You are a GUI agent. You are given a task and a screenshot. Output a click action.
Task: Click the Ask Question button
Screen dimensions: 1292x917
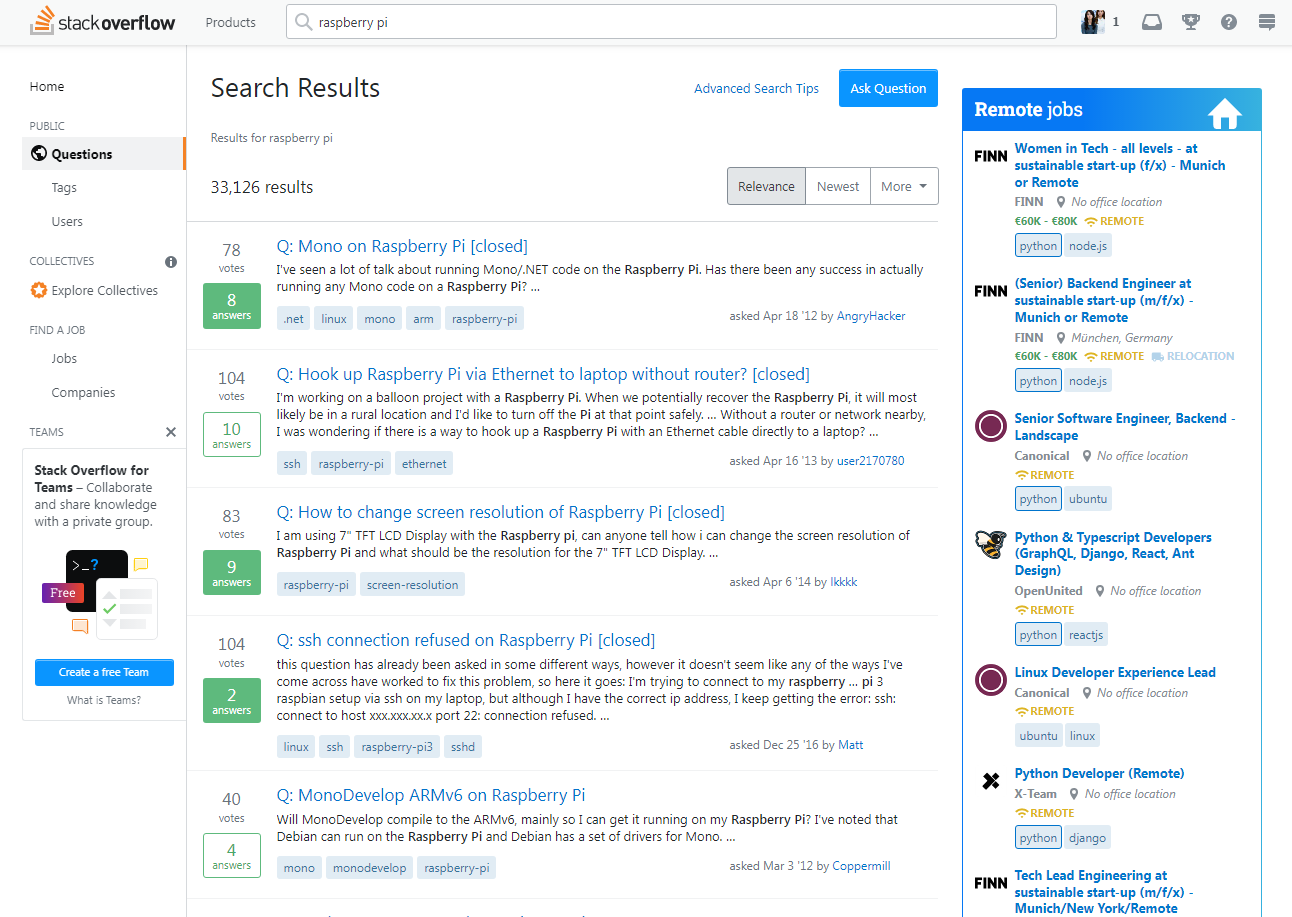(x=888, y=88)
